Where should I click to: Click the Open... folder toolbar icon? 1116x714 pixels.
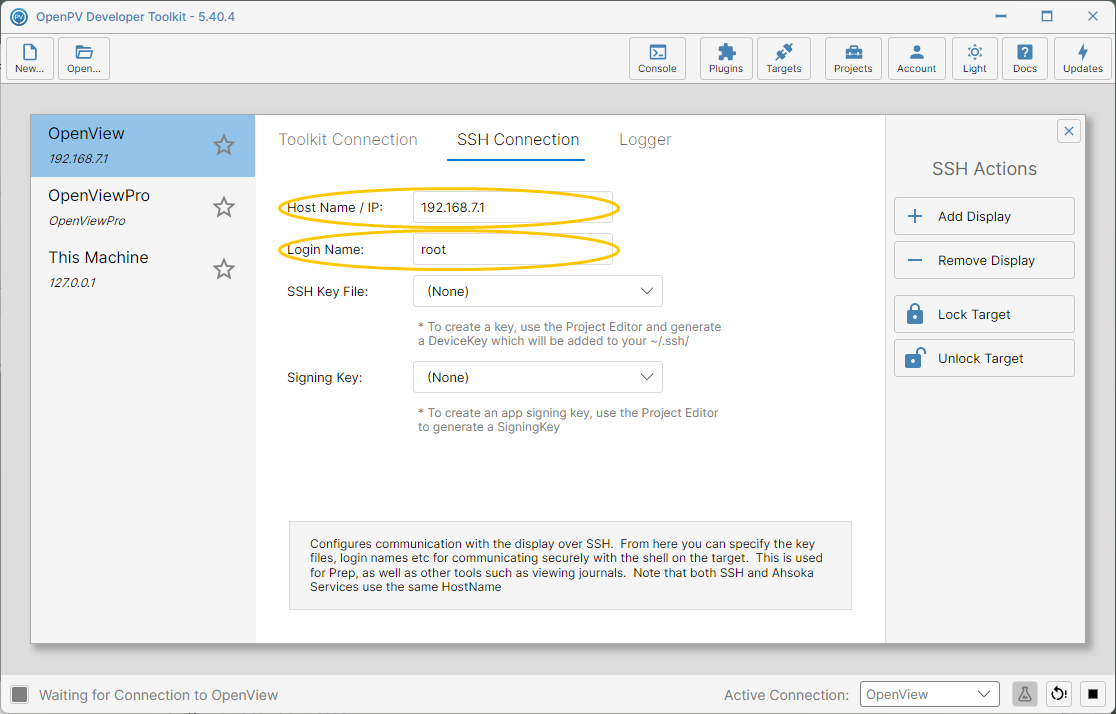coord(84,58)
